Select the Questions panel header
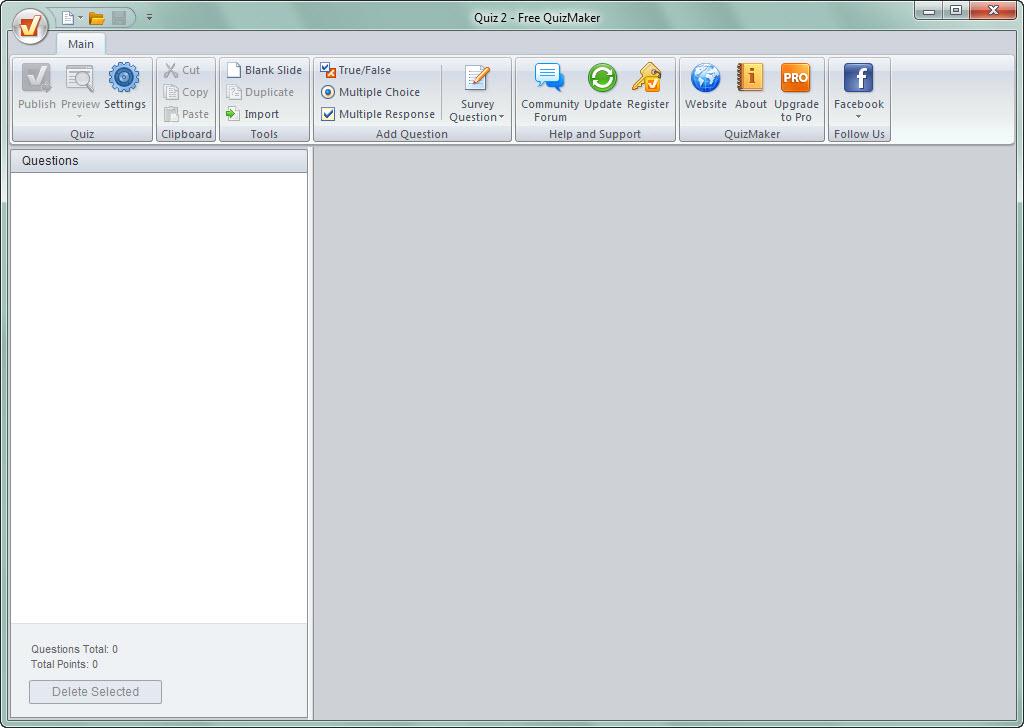1024x728 pixels. (159, 161)
